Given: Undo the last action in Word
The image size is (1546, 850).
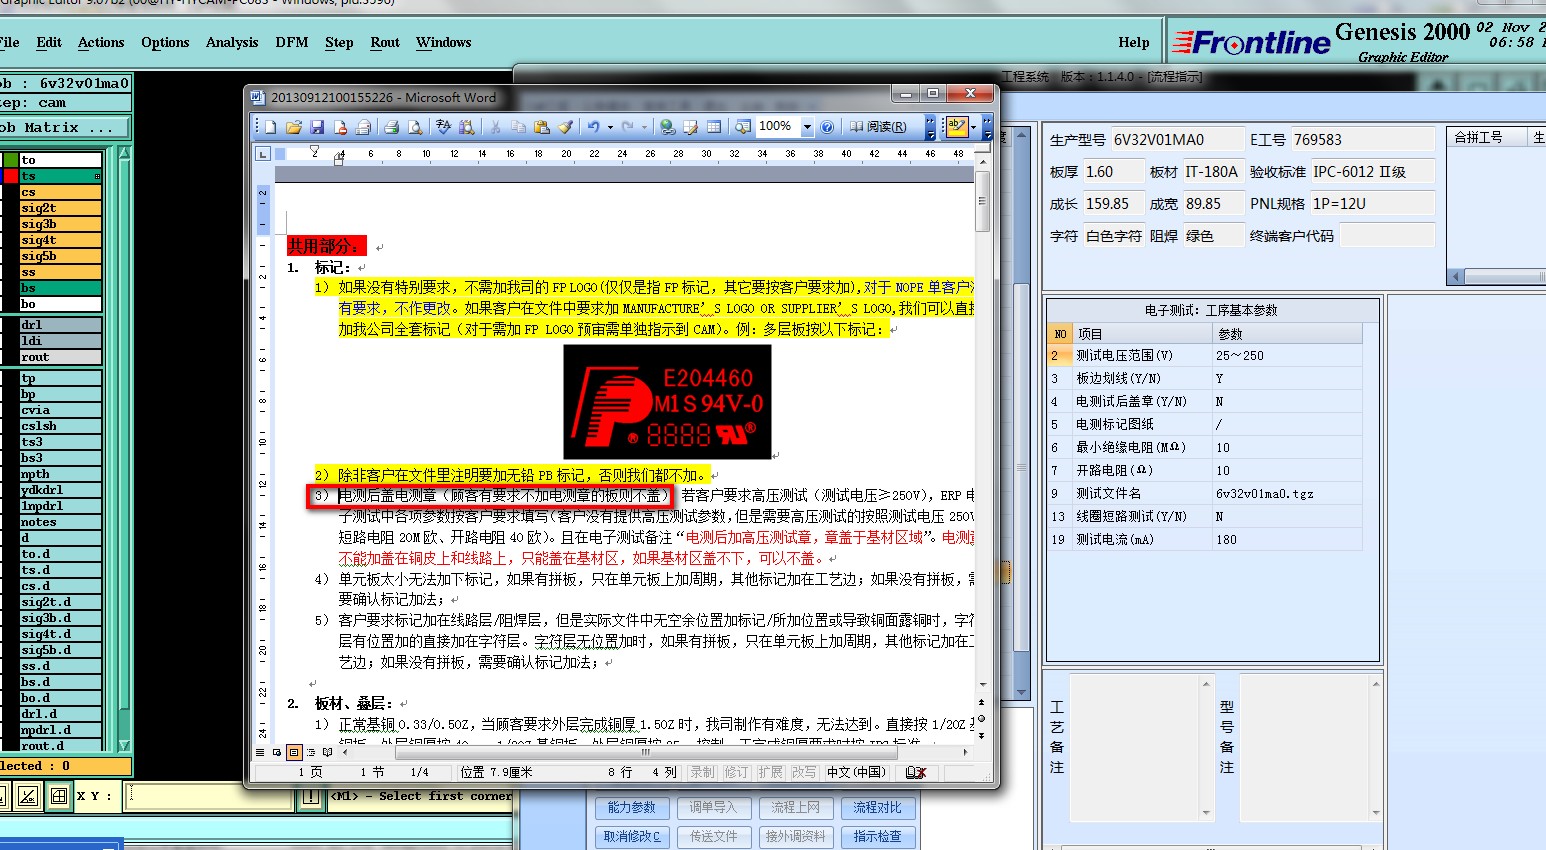Looking at the screenshot, I should [x=594, y=127].
